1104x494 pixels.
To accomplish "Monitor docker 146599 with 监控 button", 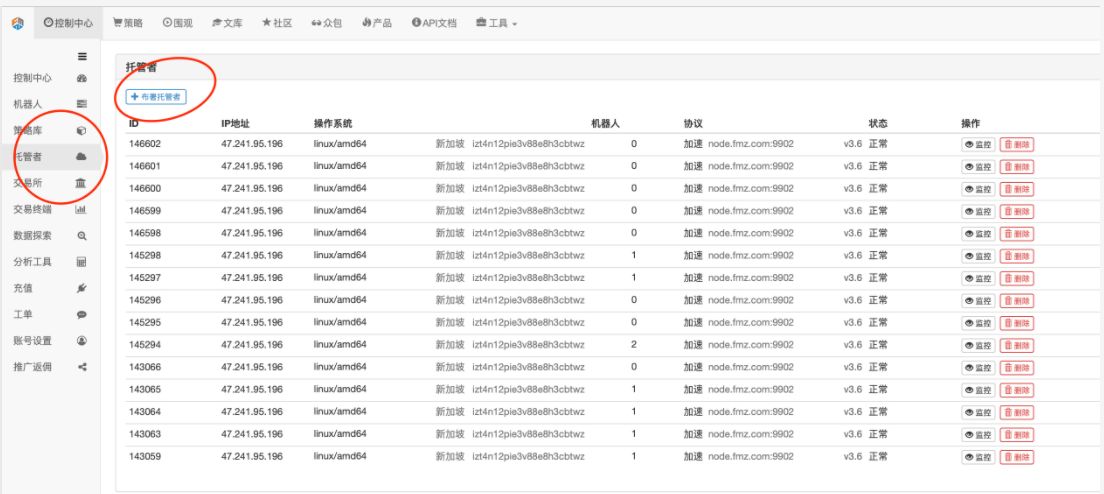I will coord(978,211).
